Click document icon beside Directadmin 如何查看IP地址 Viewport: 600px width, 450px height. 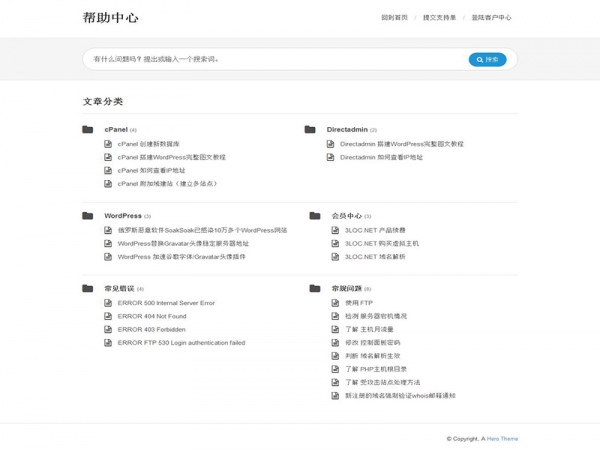point(330,157)
